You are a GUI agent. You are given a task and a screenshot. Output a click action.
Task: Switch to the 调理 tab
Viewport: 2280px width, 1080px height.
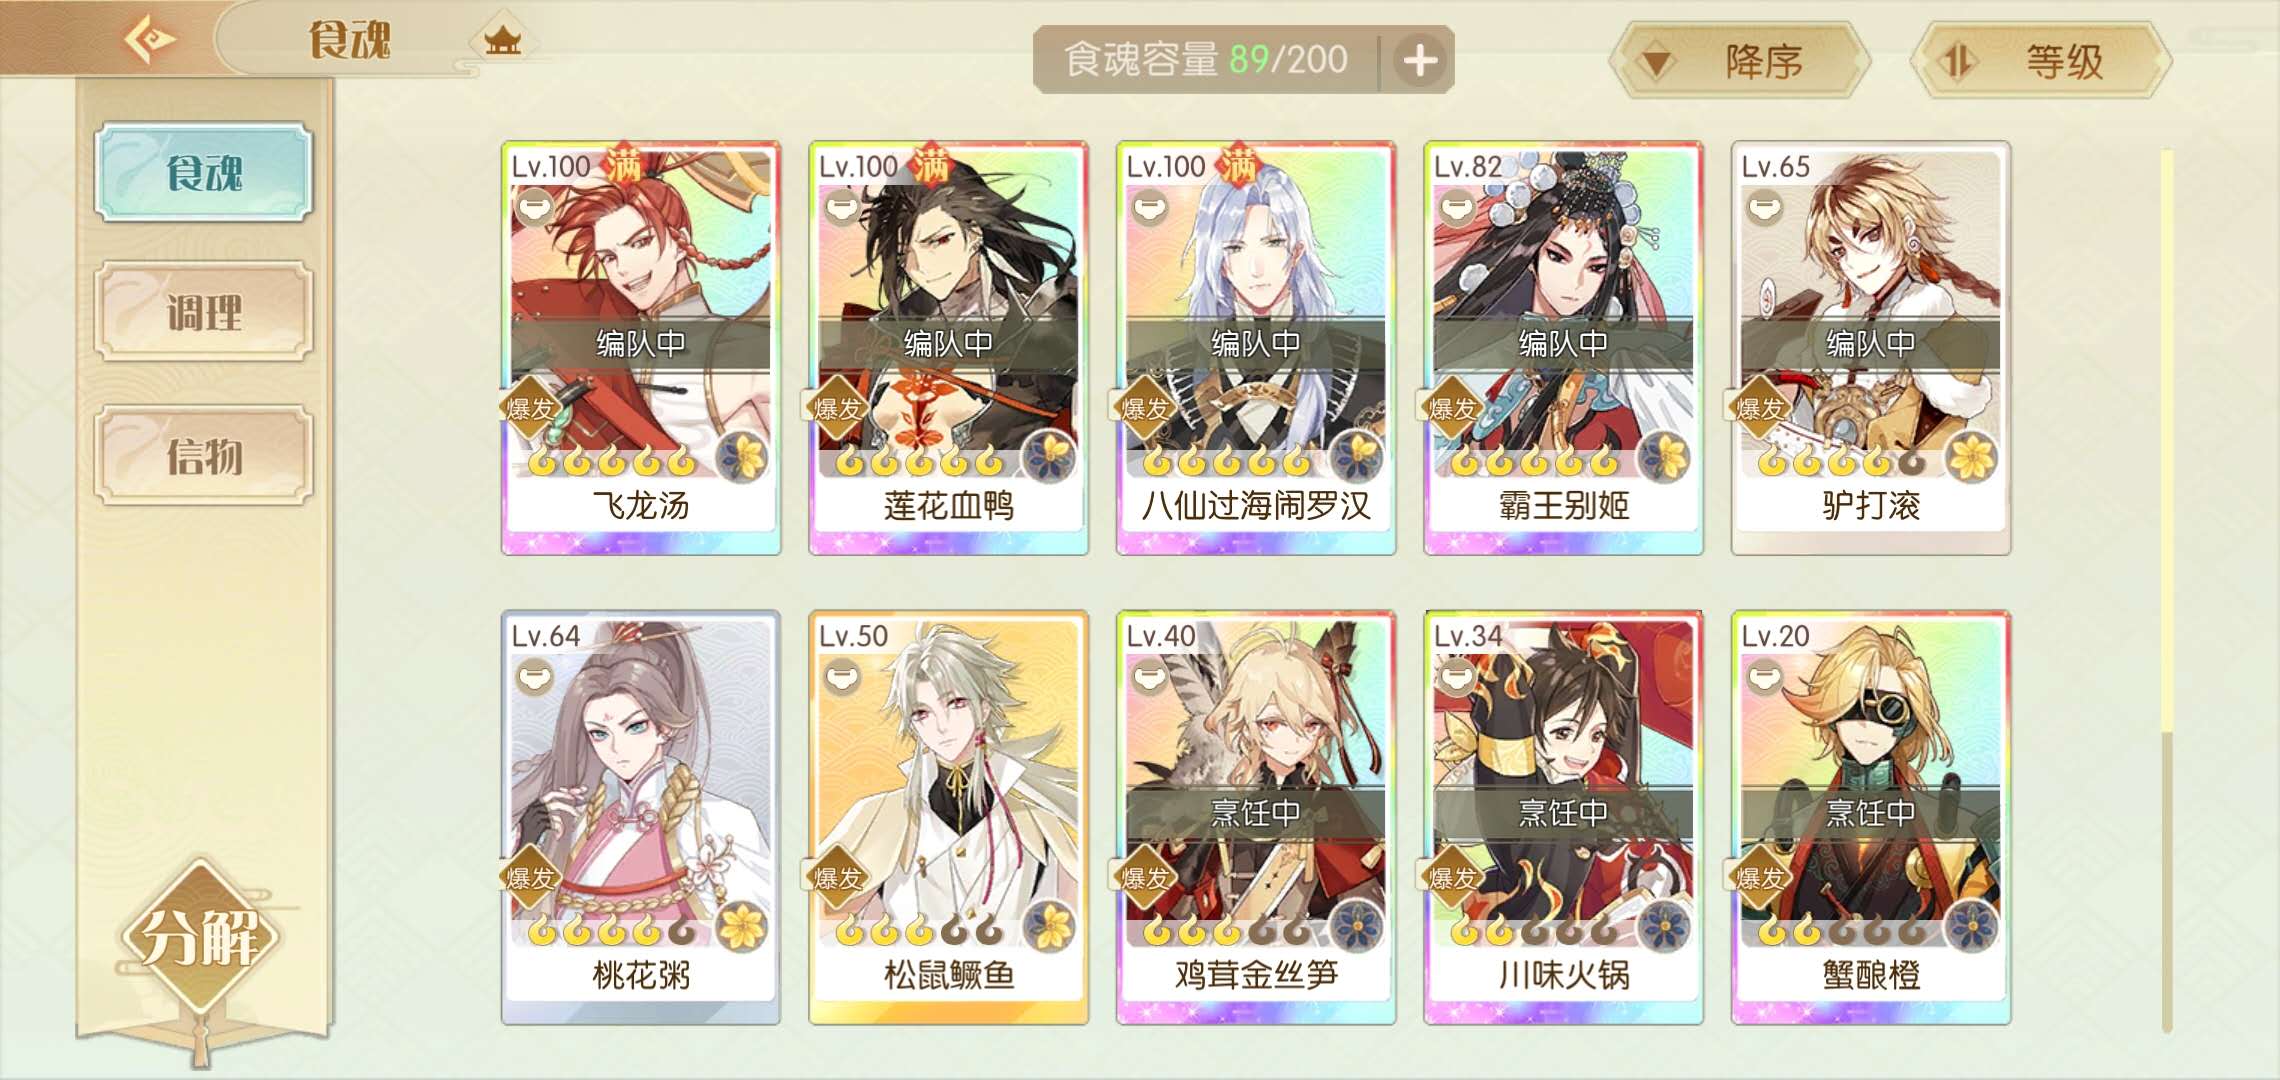pos(204,312)
